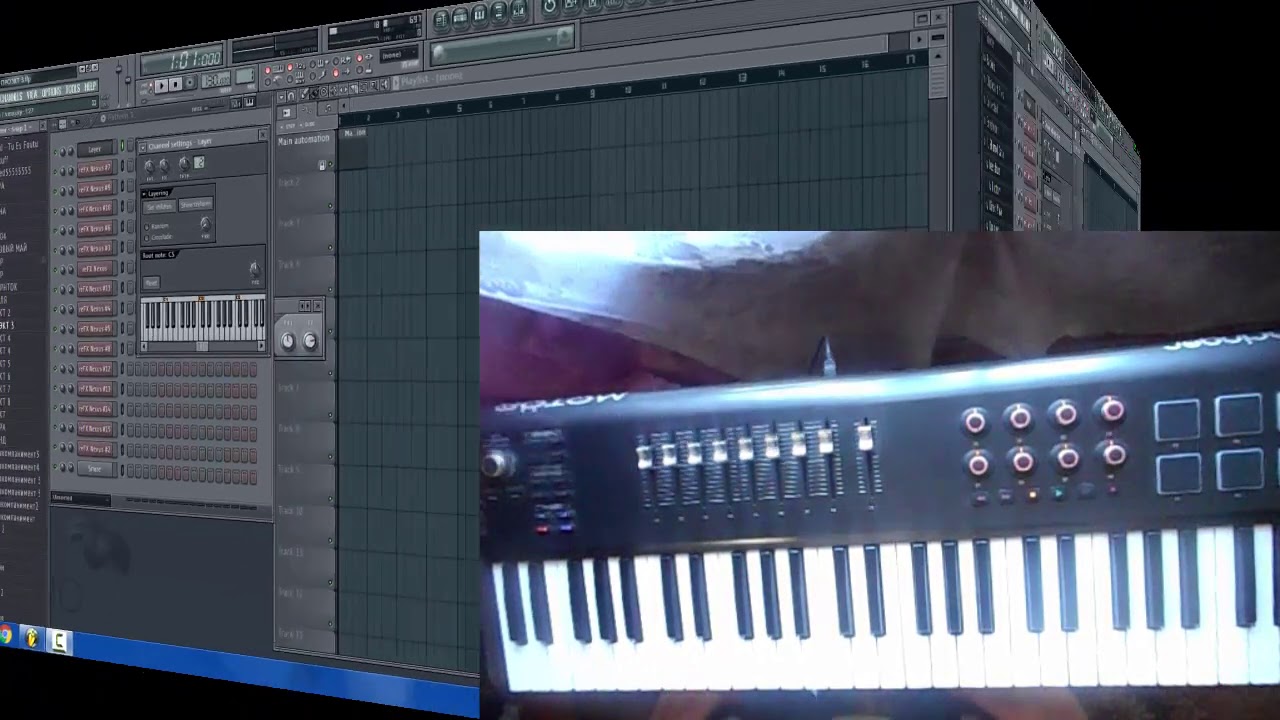Click bar 9 on playlist ruler
This screenshot has width=1280, height=720.
click(592, 94)
